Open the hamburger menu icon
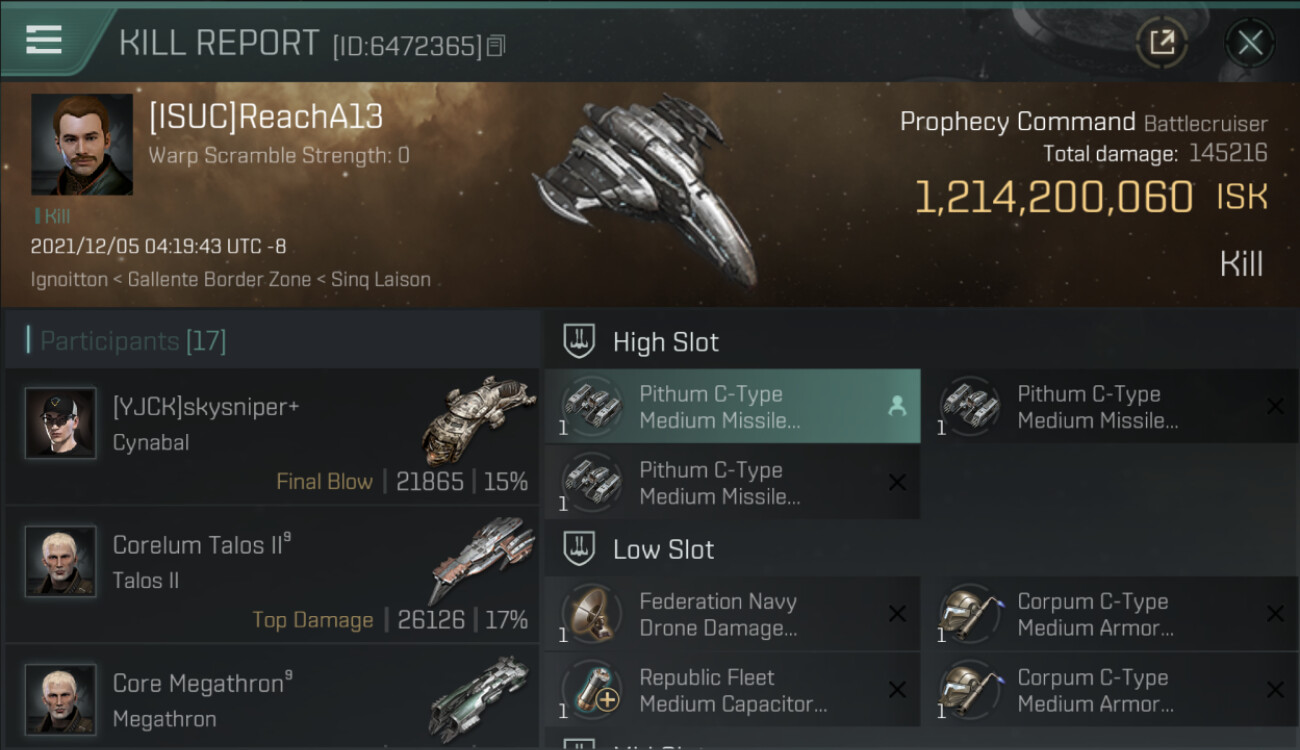This screenshot has height=750, width=1300. (44, 40)
